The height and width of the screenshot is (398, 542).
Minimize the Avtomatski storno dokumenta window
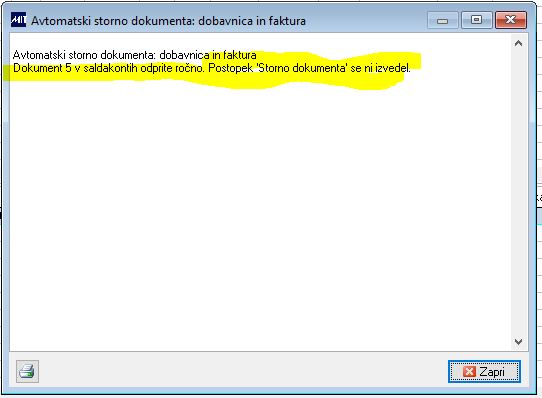click(x=442, y=20)
